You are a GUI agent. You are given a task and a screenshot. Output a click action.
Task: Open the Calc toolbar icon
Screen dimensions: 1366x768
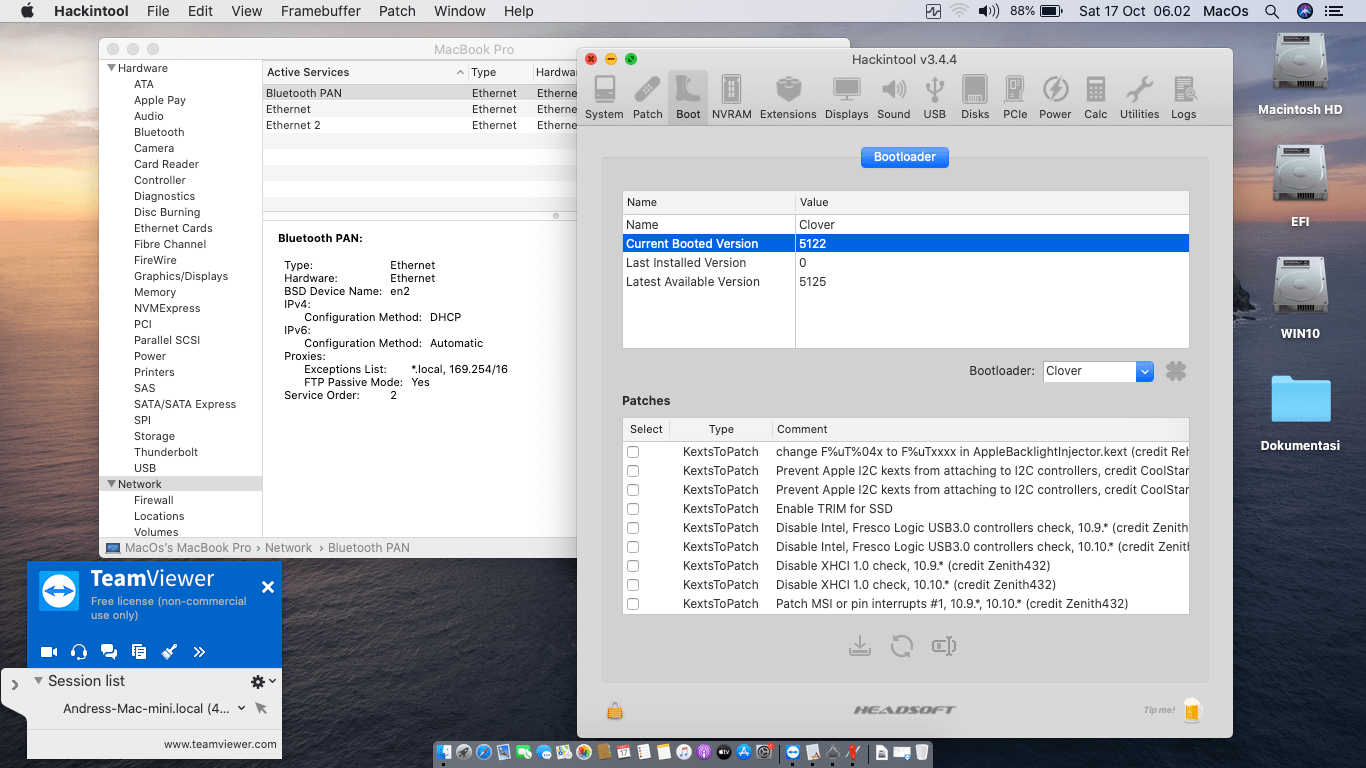pyautogui.click(x=1096, y=97)
